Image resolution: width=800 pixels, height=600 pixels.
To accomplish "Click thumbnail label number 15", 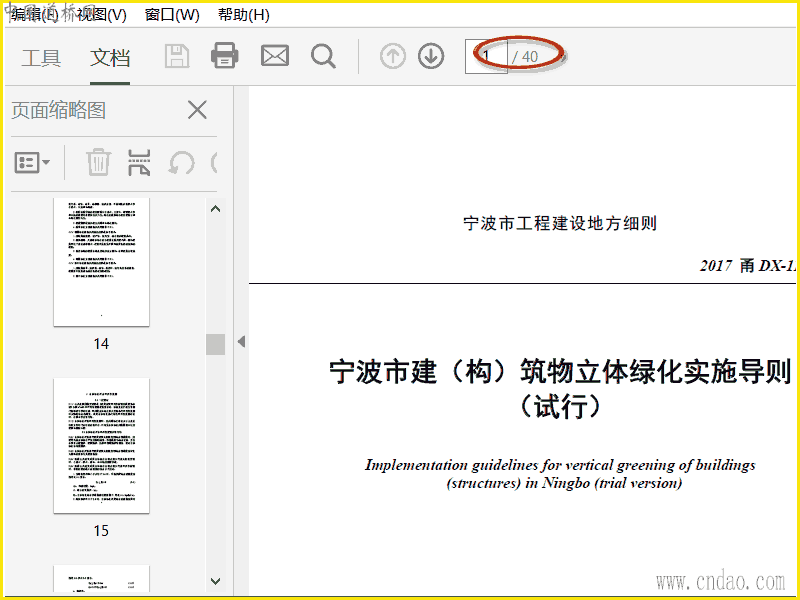I will coord(101,531).
